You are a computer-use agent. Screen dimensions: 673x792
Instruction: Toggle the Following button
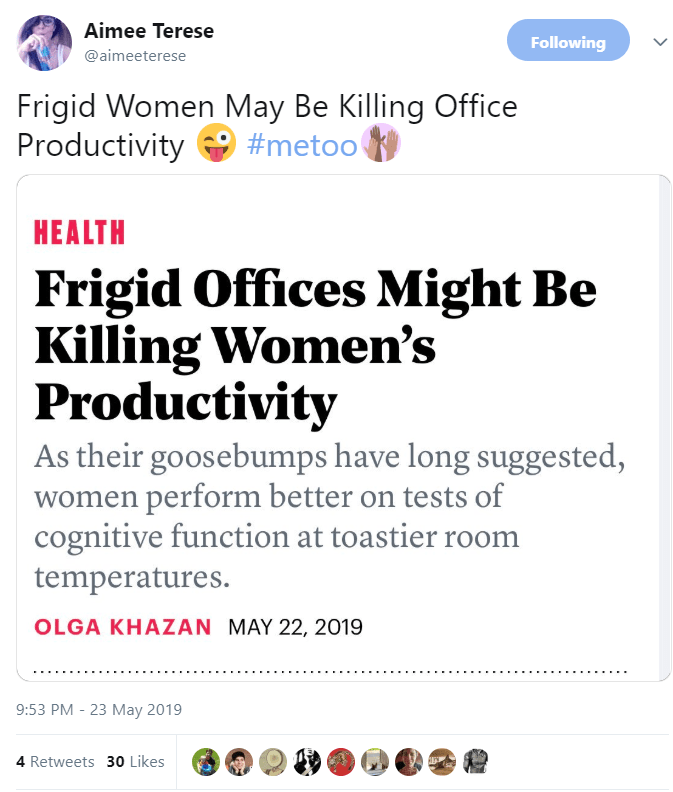click(568, 42)
